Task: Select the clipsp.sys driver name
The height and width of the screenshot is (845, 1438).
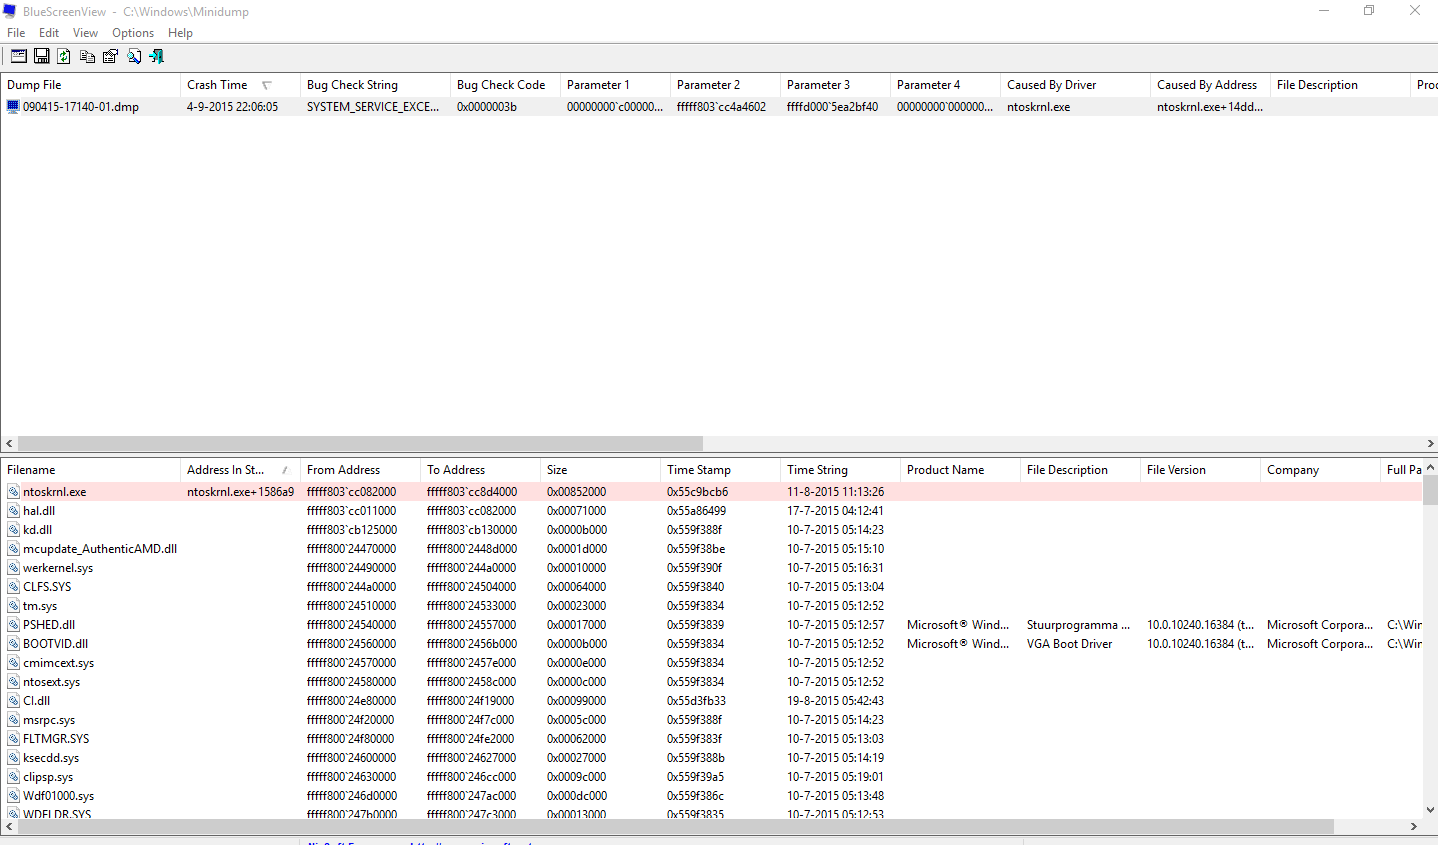Action: point(48,777)
